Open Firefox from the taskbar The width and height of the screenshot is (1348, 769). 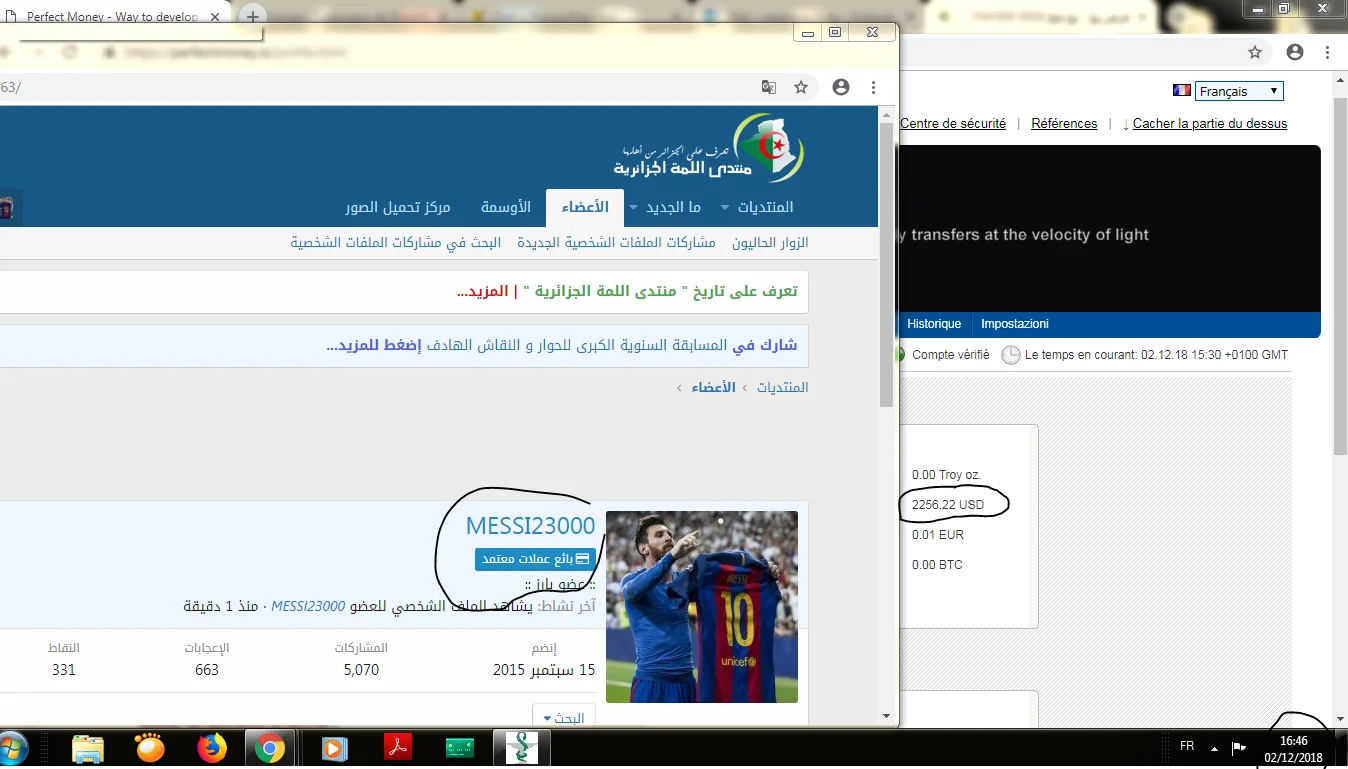(212, 748)
